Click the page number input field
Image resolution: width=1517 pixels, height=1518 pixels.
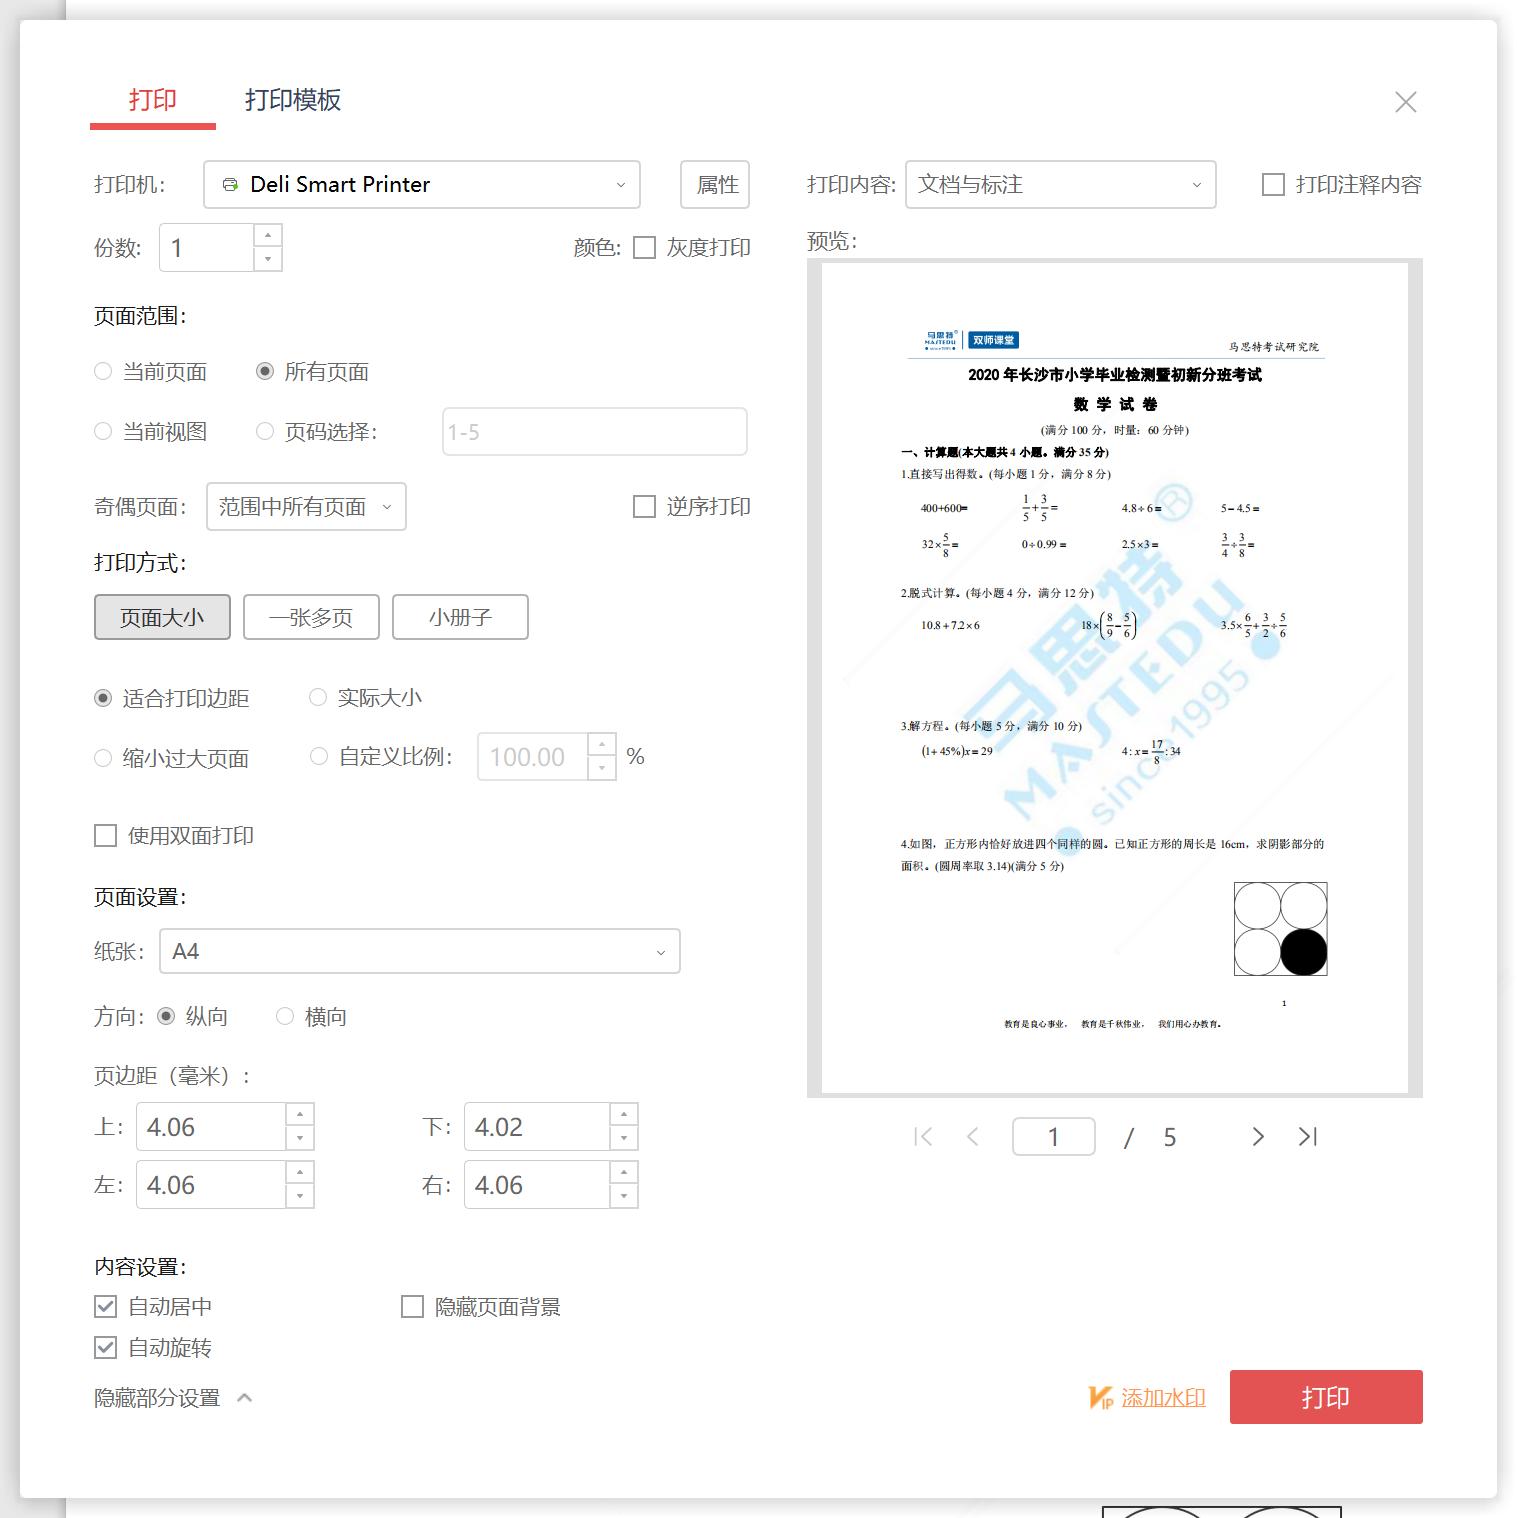pos(1053,1136)
